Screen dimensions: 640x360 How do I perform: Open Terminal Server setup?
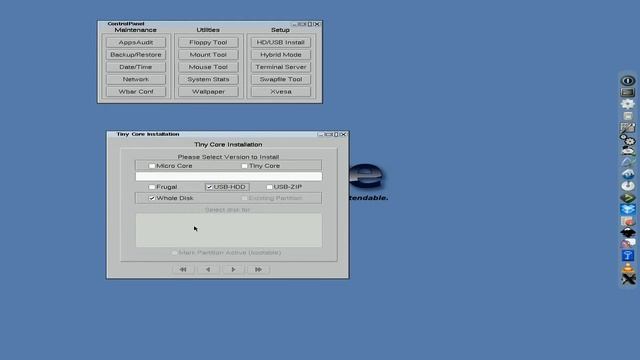click(281, 67)
